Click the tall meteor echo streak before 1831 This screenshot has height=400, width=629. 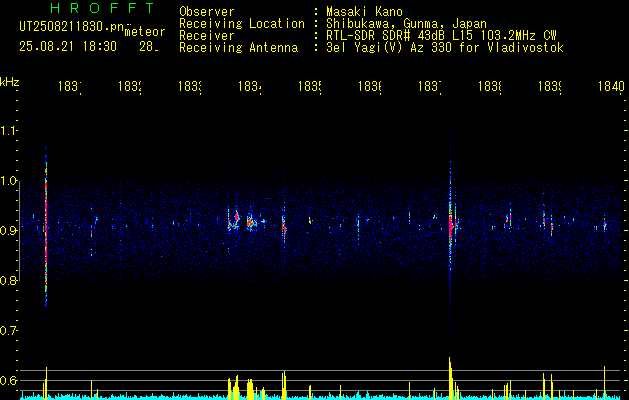click(x=46, y=227)
